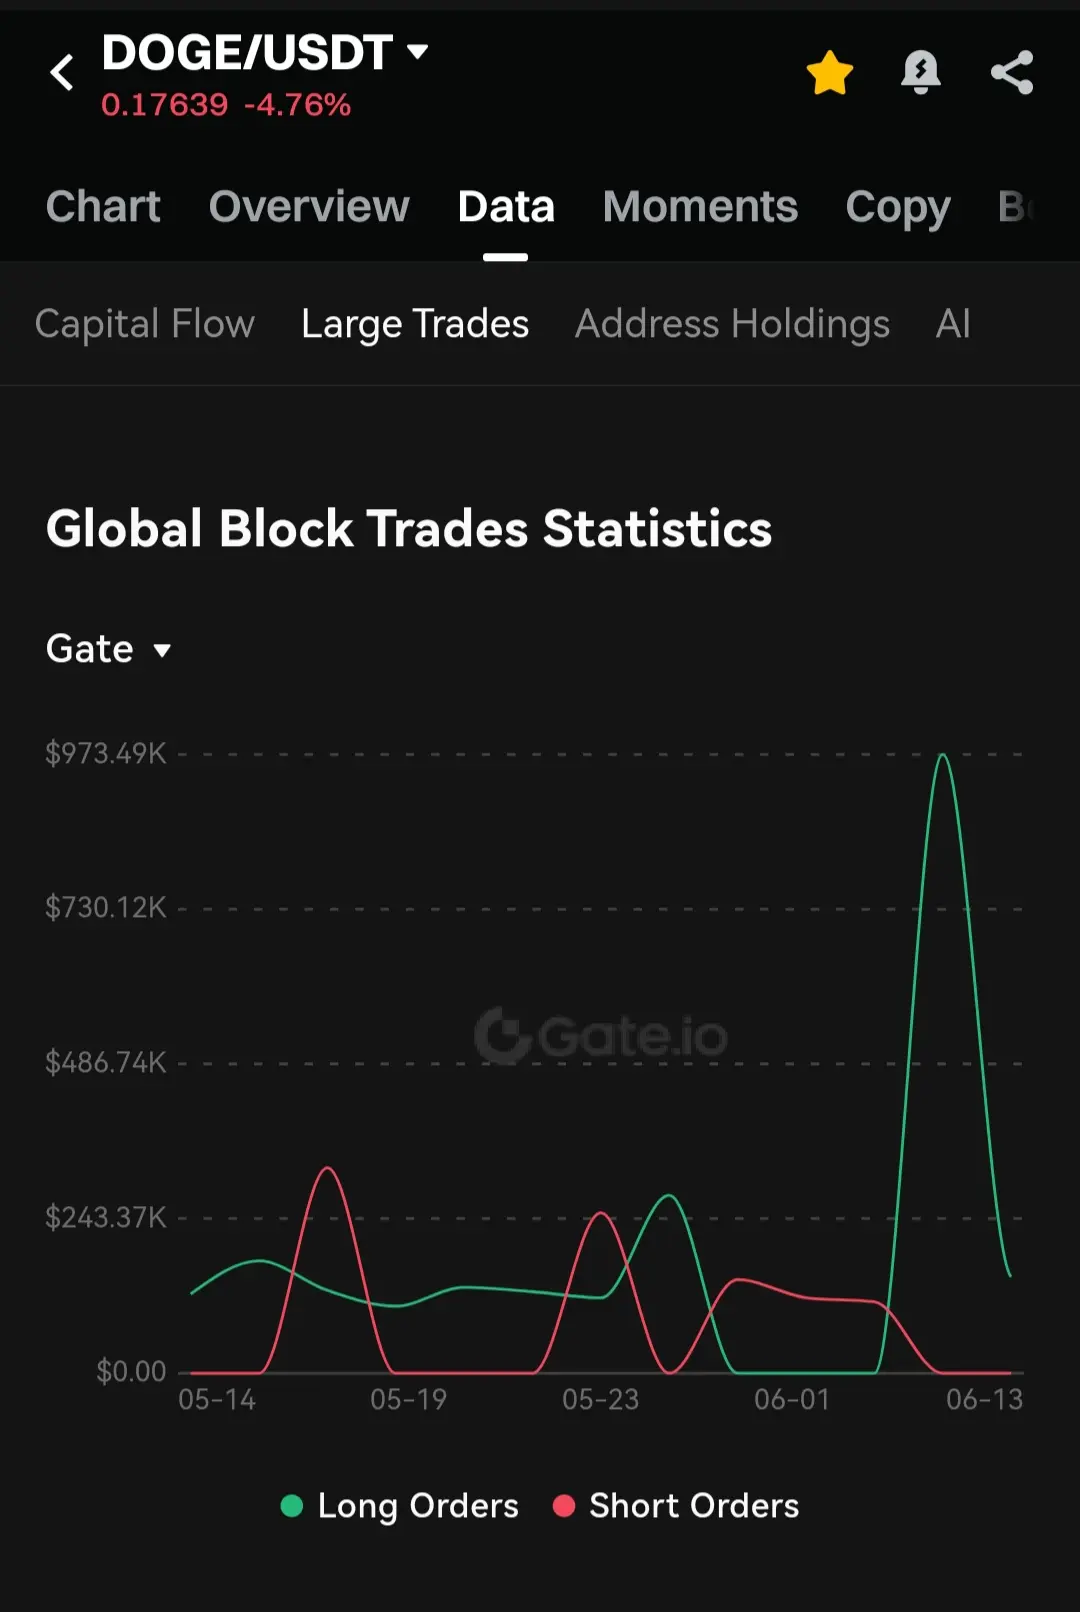Screen dimensions: 1080x1612
Task: Tap the 05-23 date axis label
Action: [x=600, y=1400]
